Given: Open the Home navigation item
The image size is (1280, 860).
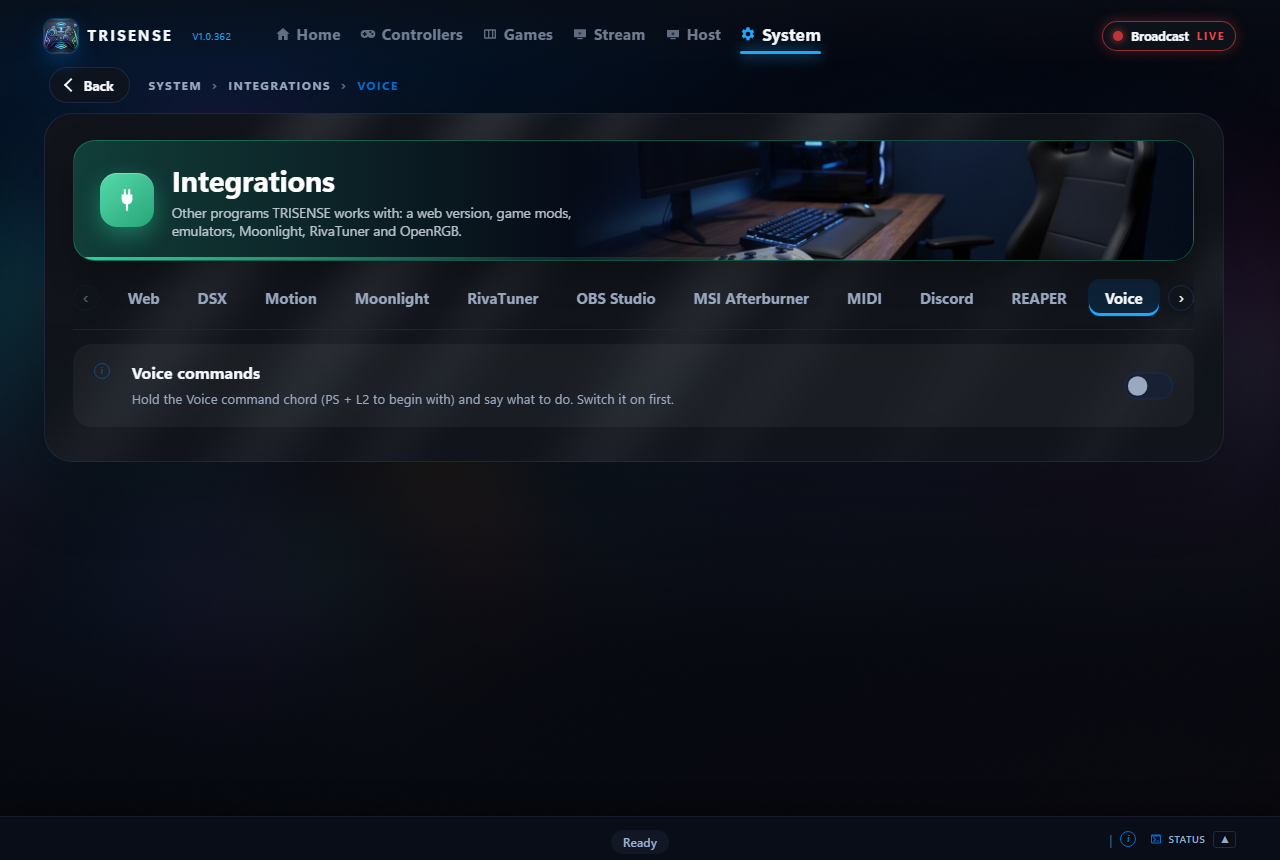Looking at the screenshot, I should pos(308,35).
